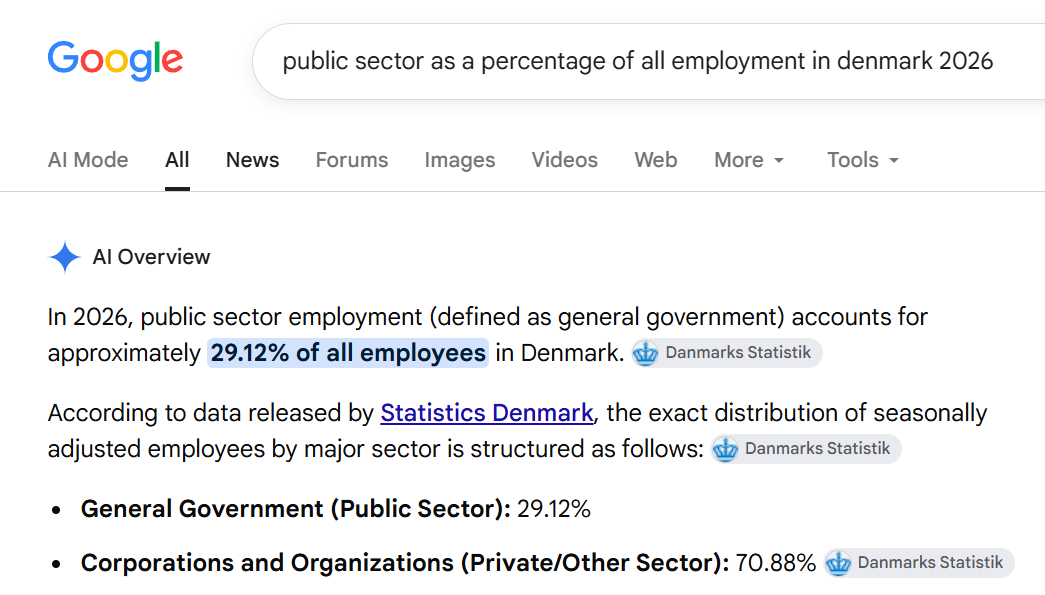
Task: Open the More dropdown arrow
Action: 778,161
